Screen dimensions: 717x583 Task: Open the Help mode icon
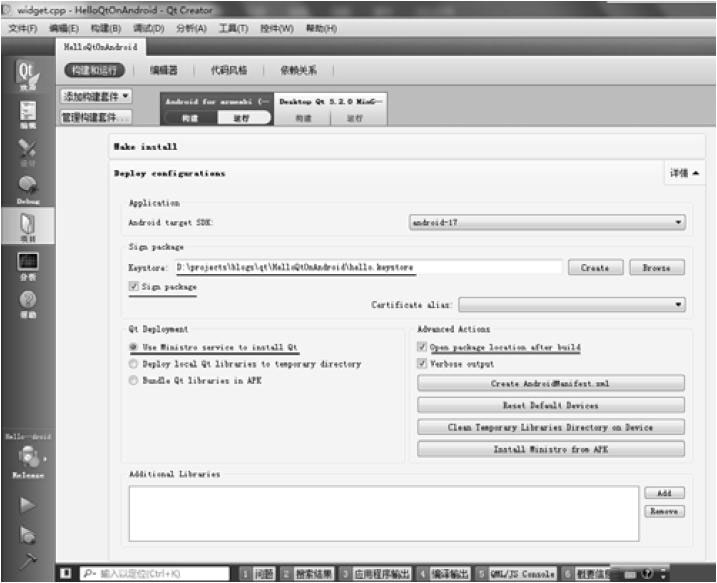pyautogui.click(x=27, y=304)
